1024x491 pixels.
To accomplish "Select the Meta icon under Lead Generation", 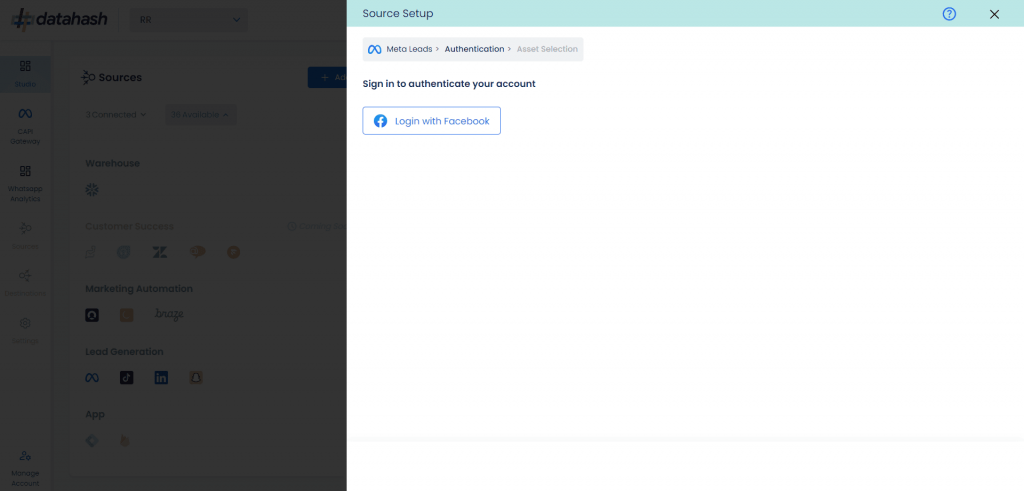I will (x=92, y=377).
